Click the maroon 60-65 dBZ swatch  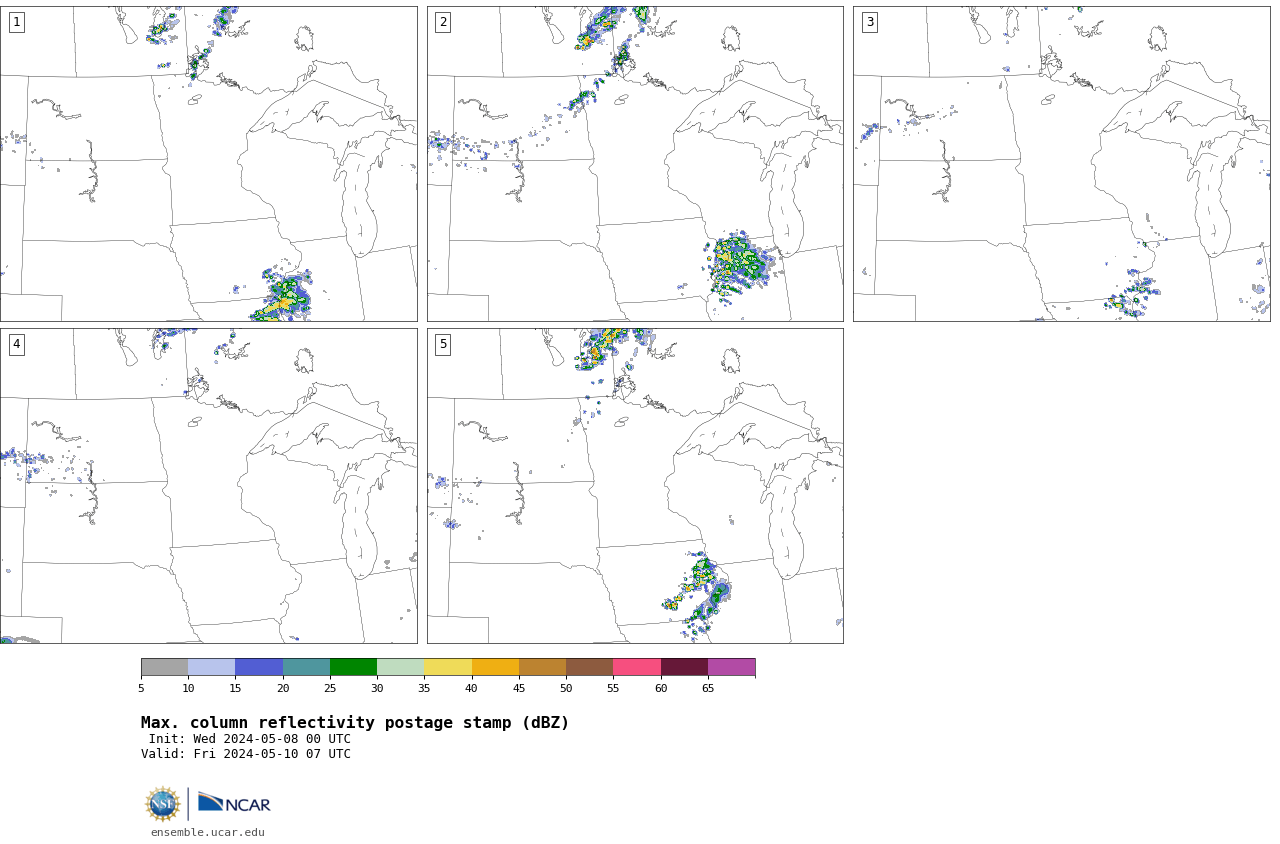pos(684,667)
